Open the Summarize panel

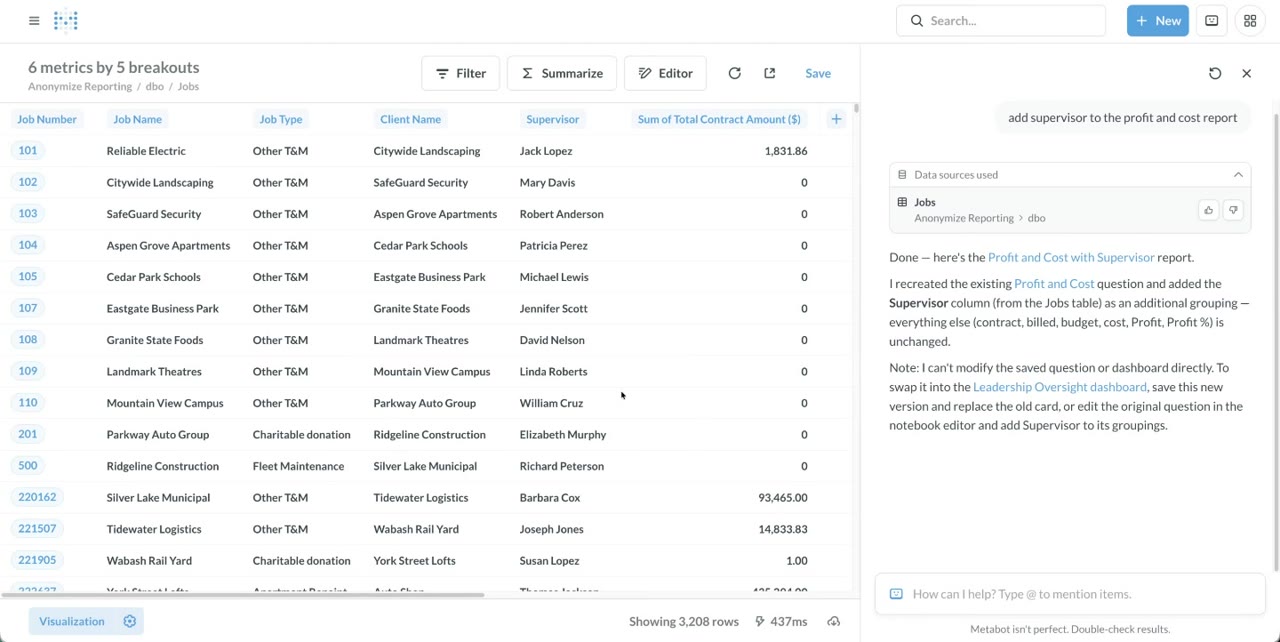point(562,73)
